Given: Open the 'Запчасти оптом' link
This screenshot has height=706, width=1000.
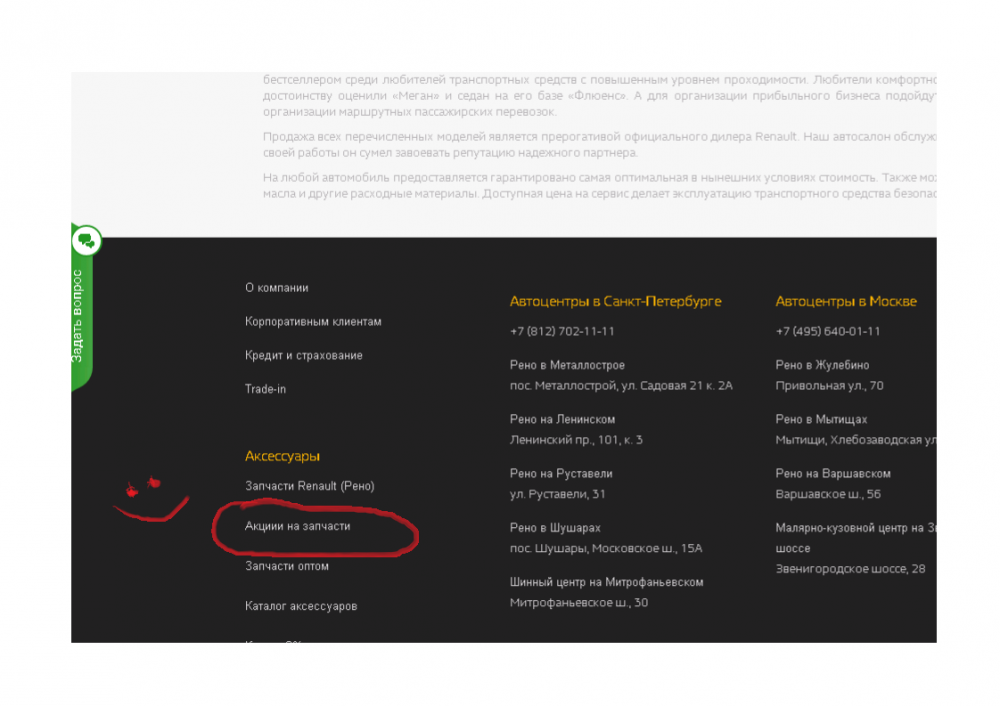Looking at the screenshot, I should point(287,566).
